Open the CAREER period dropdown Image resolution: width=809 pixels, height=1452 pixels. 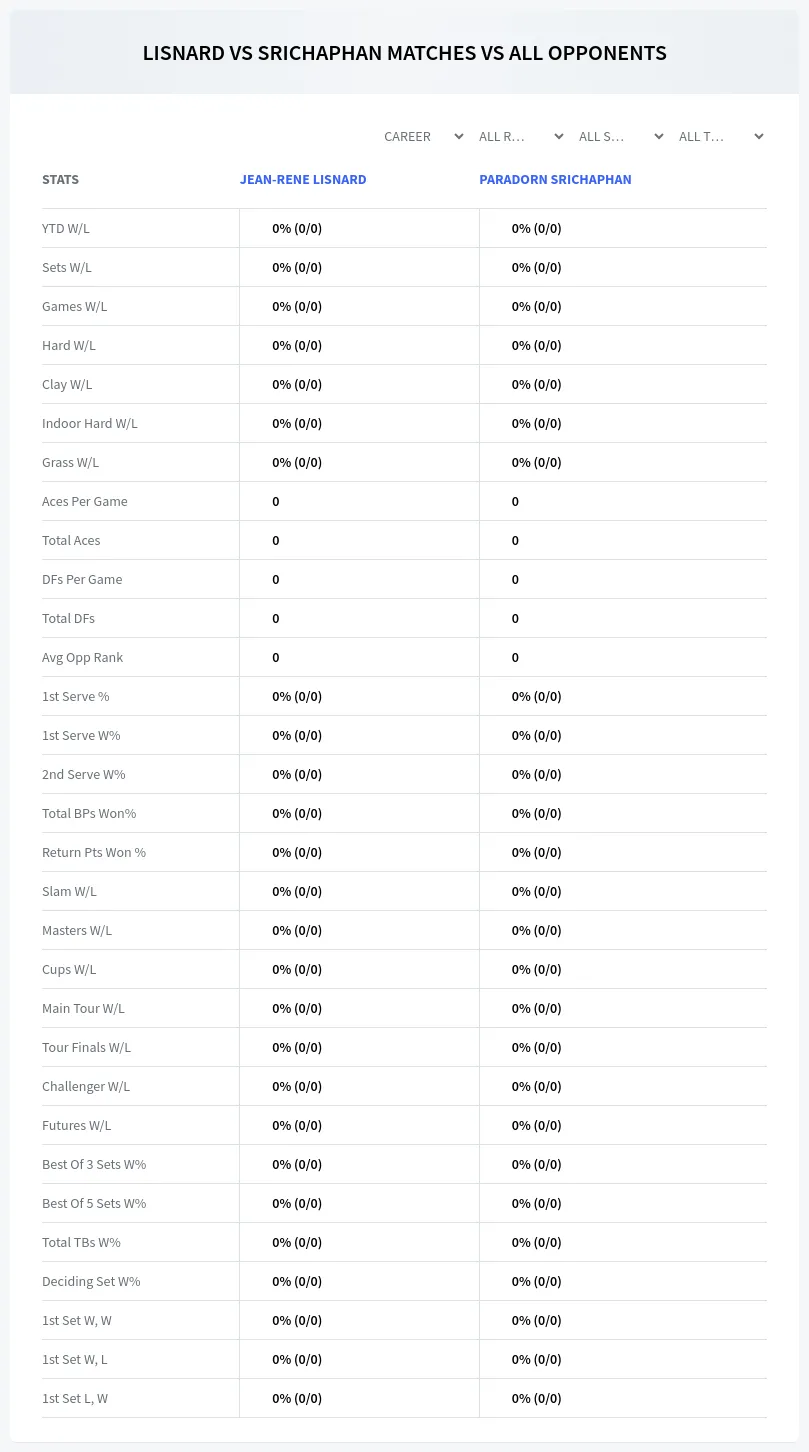coord(422,136)
